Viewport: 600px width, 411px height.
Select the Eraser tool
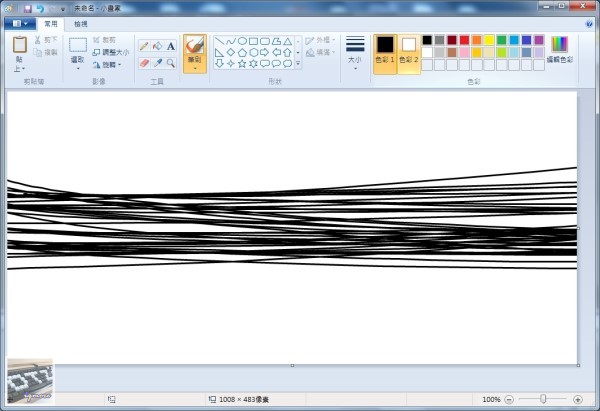pyautogui.click(x=144, y=63)
